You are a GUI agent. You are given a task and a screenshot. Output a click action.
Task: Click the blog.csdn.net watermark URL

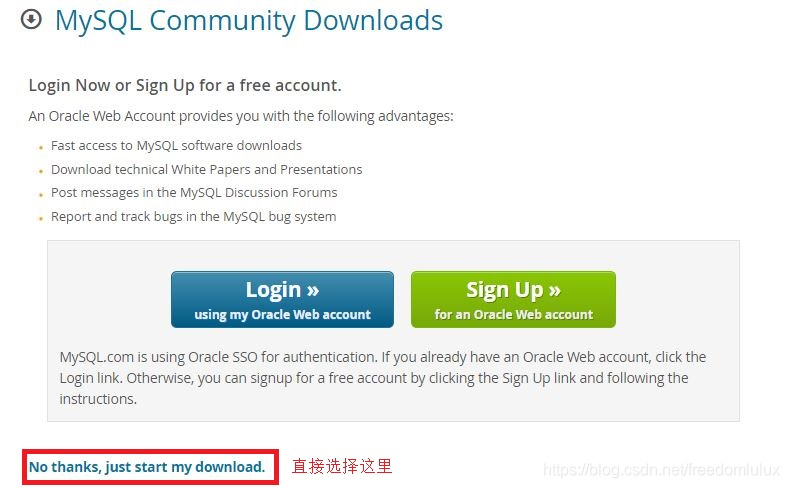(662, 469)
